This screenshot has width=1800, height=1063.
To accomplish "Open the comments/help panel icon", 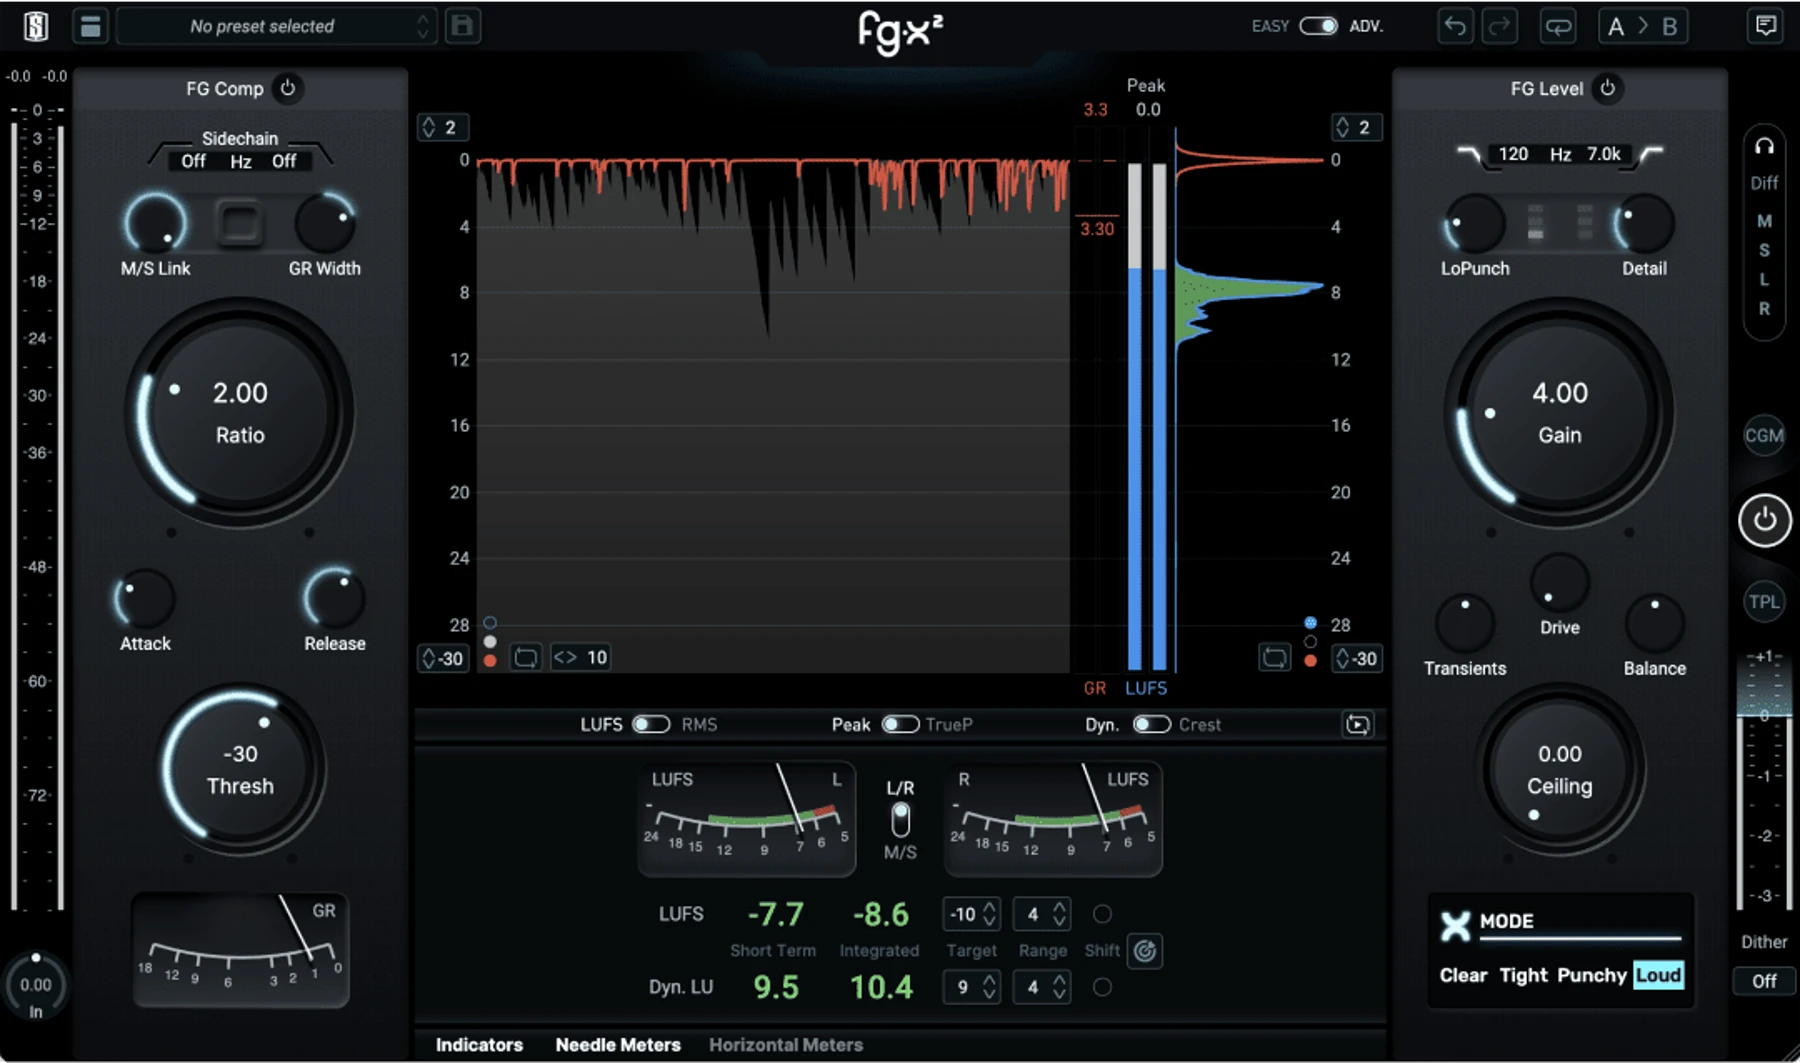I will pyautogui.click(x=1766, y=26).
